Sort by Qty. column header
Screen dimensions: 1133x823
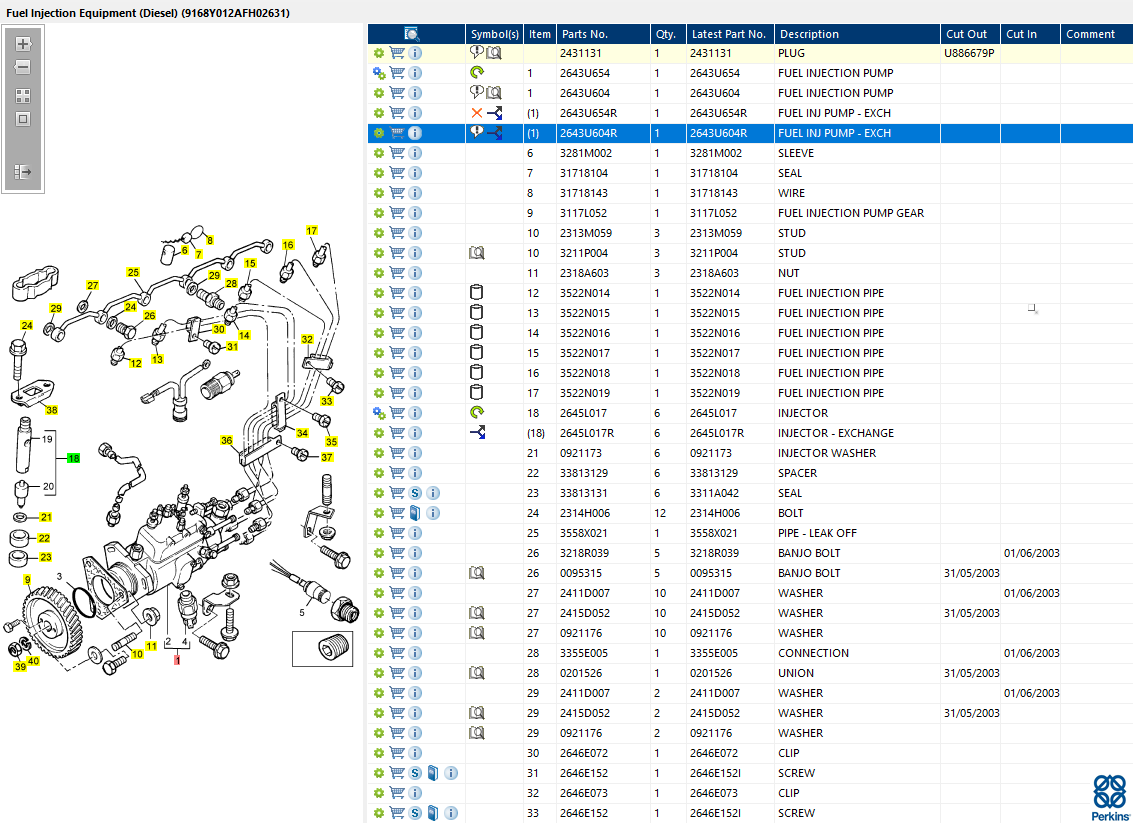[x=668, y=34]
